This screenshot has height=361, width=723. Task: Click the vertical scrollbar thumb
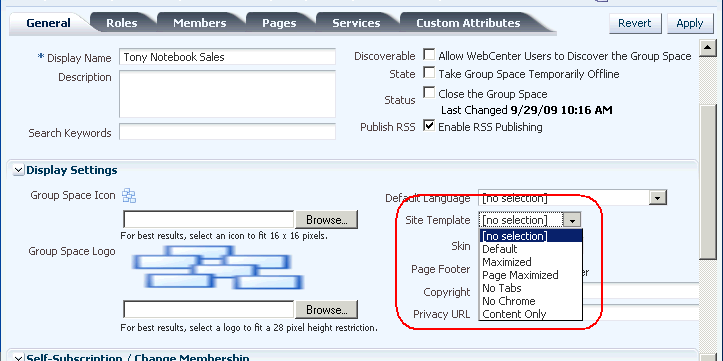[x=707, y=182]
